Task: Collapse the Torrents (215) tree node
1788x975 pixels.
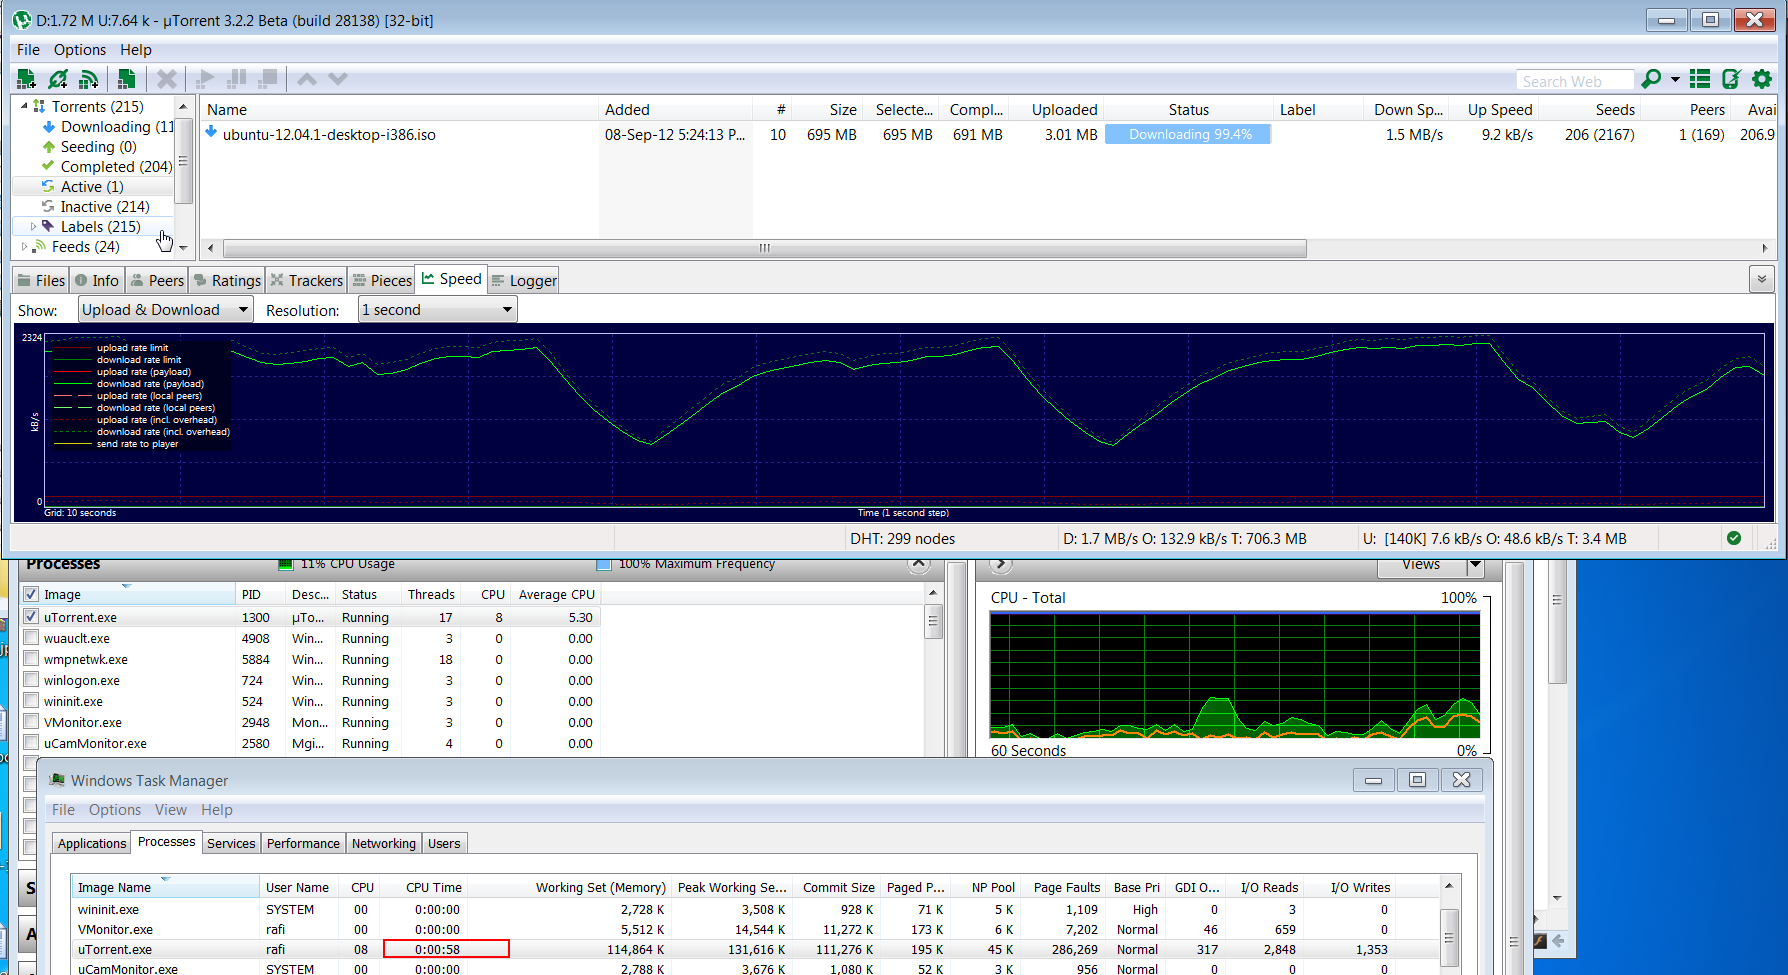Action: pyautogui.click(x=24, y=106)
